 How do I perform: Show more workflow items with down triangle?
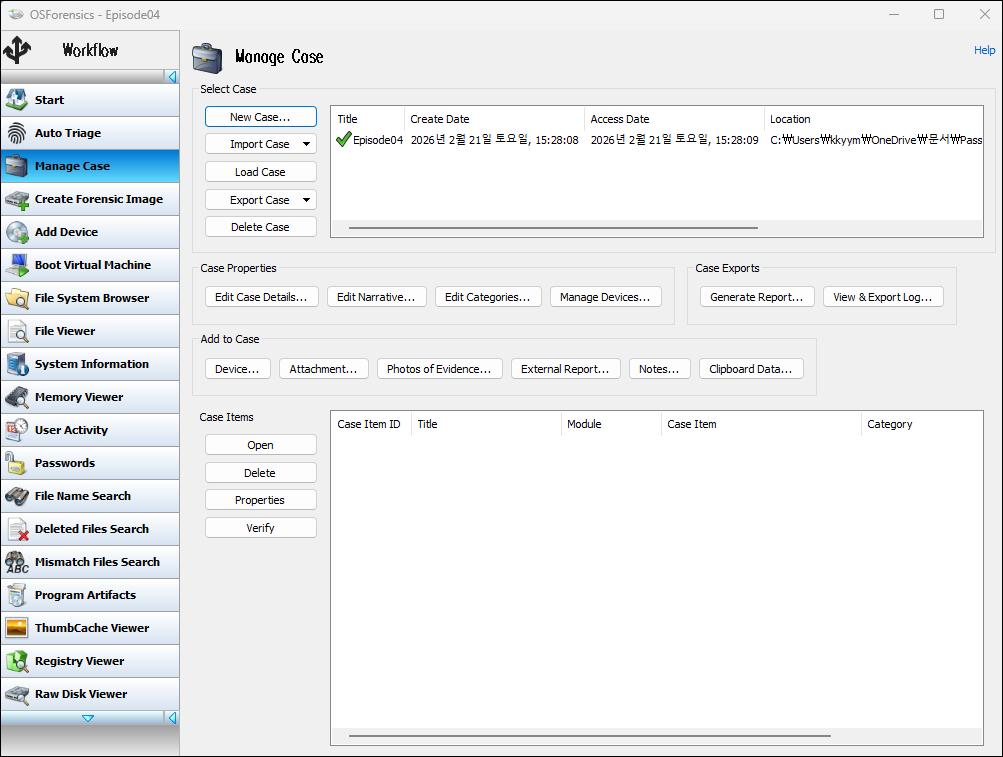(x=88, y=718)
